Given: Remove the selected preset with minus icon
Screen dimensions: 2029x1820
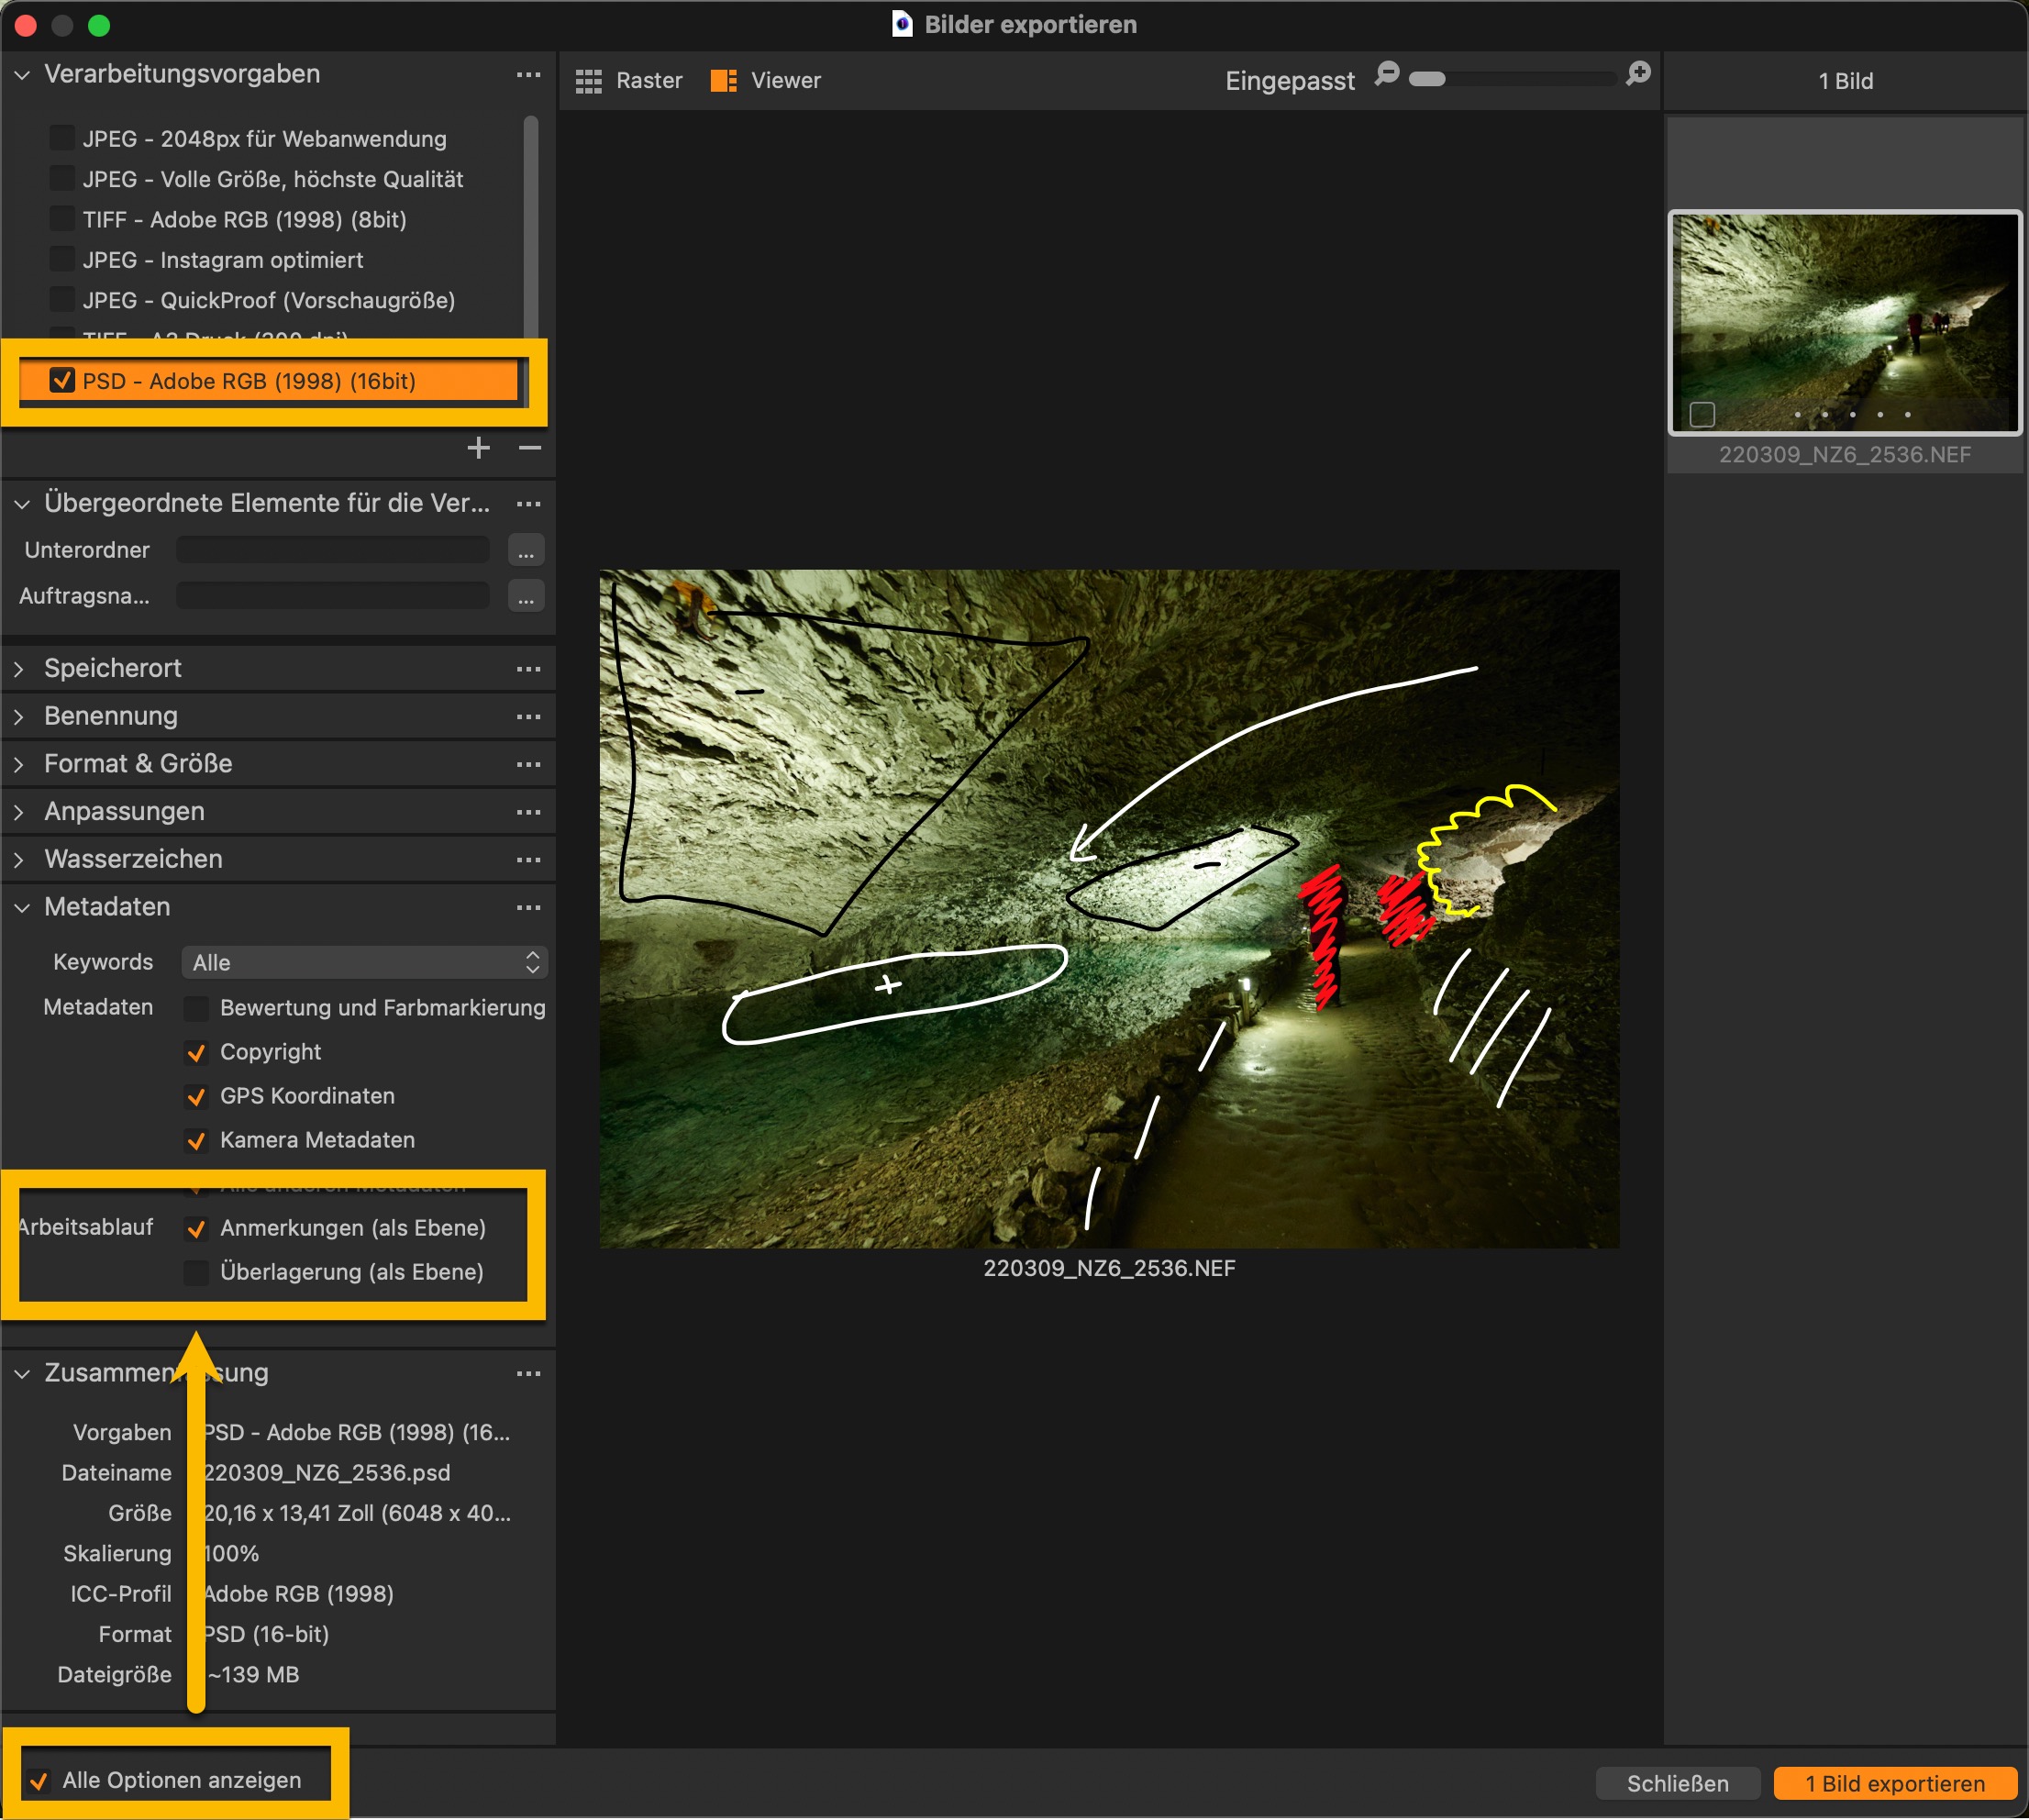Looking at the screenshot, I should click(x=530, y=448).
